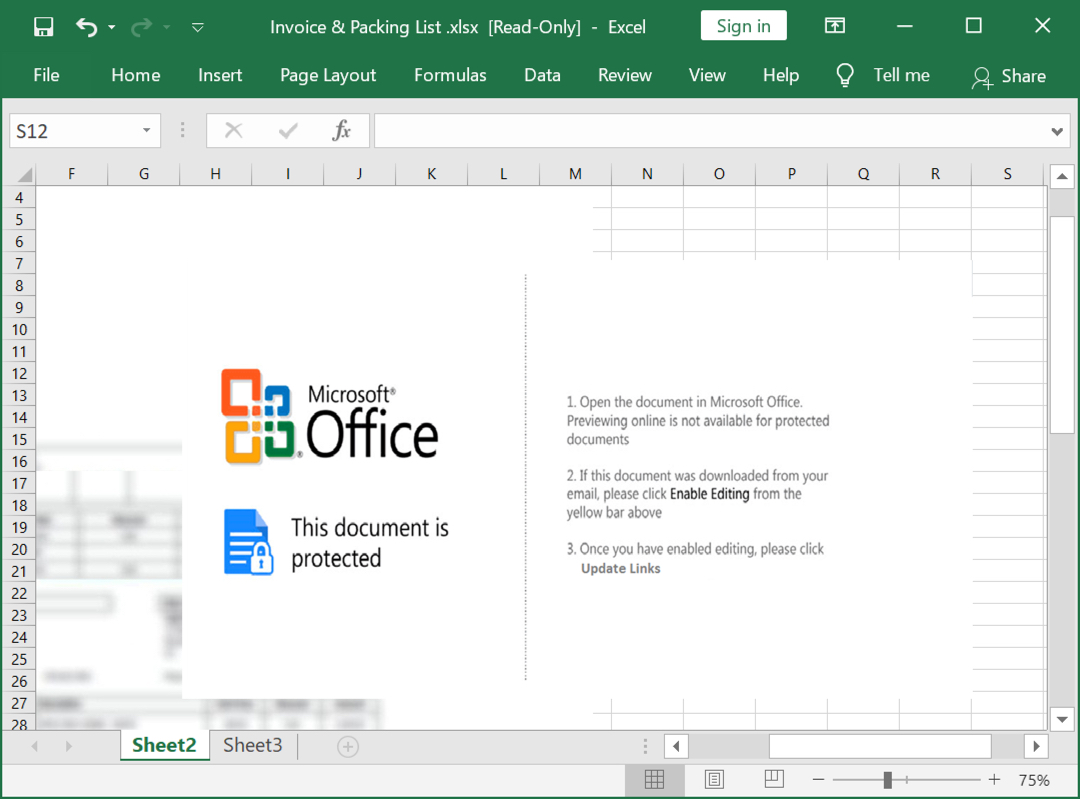Select column F header
1080x799 pixels.
click(72, 174)
